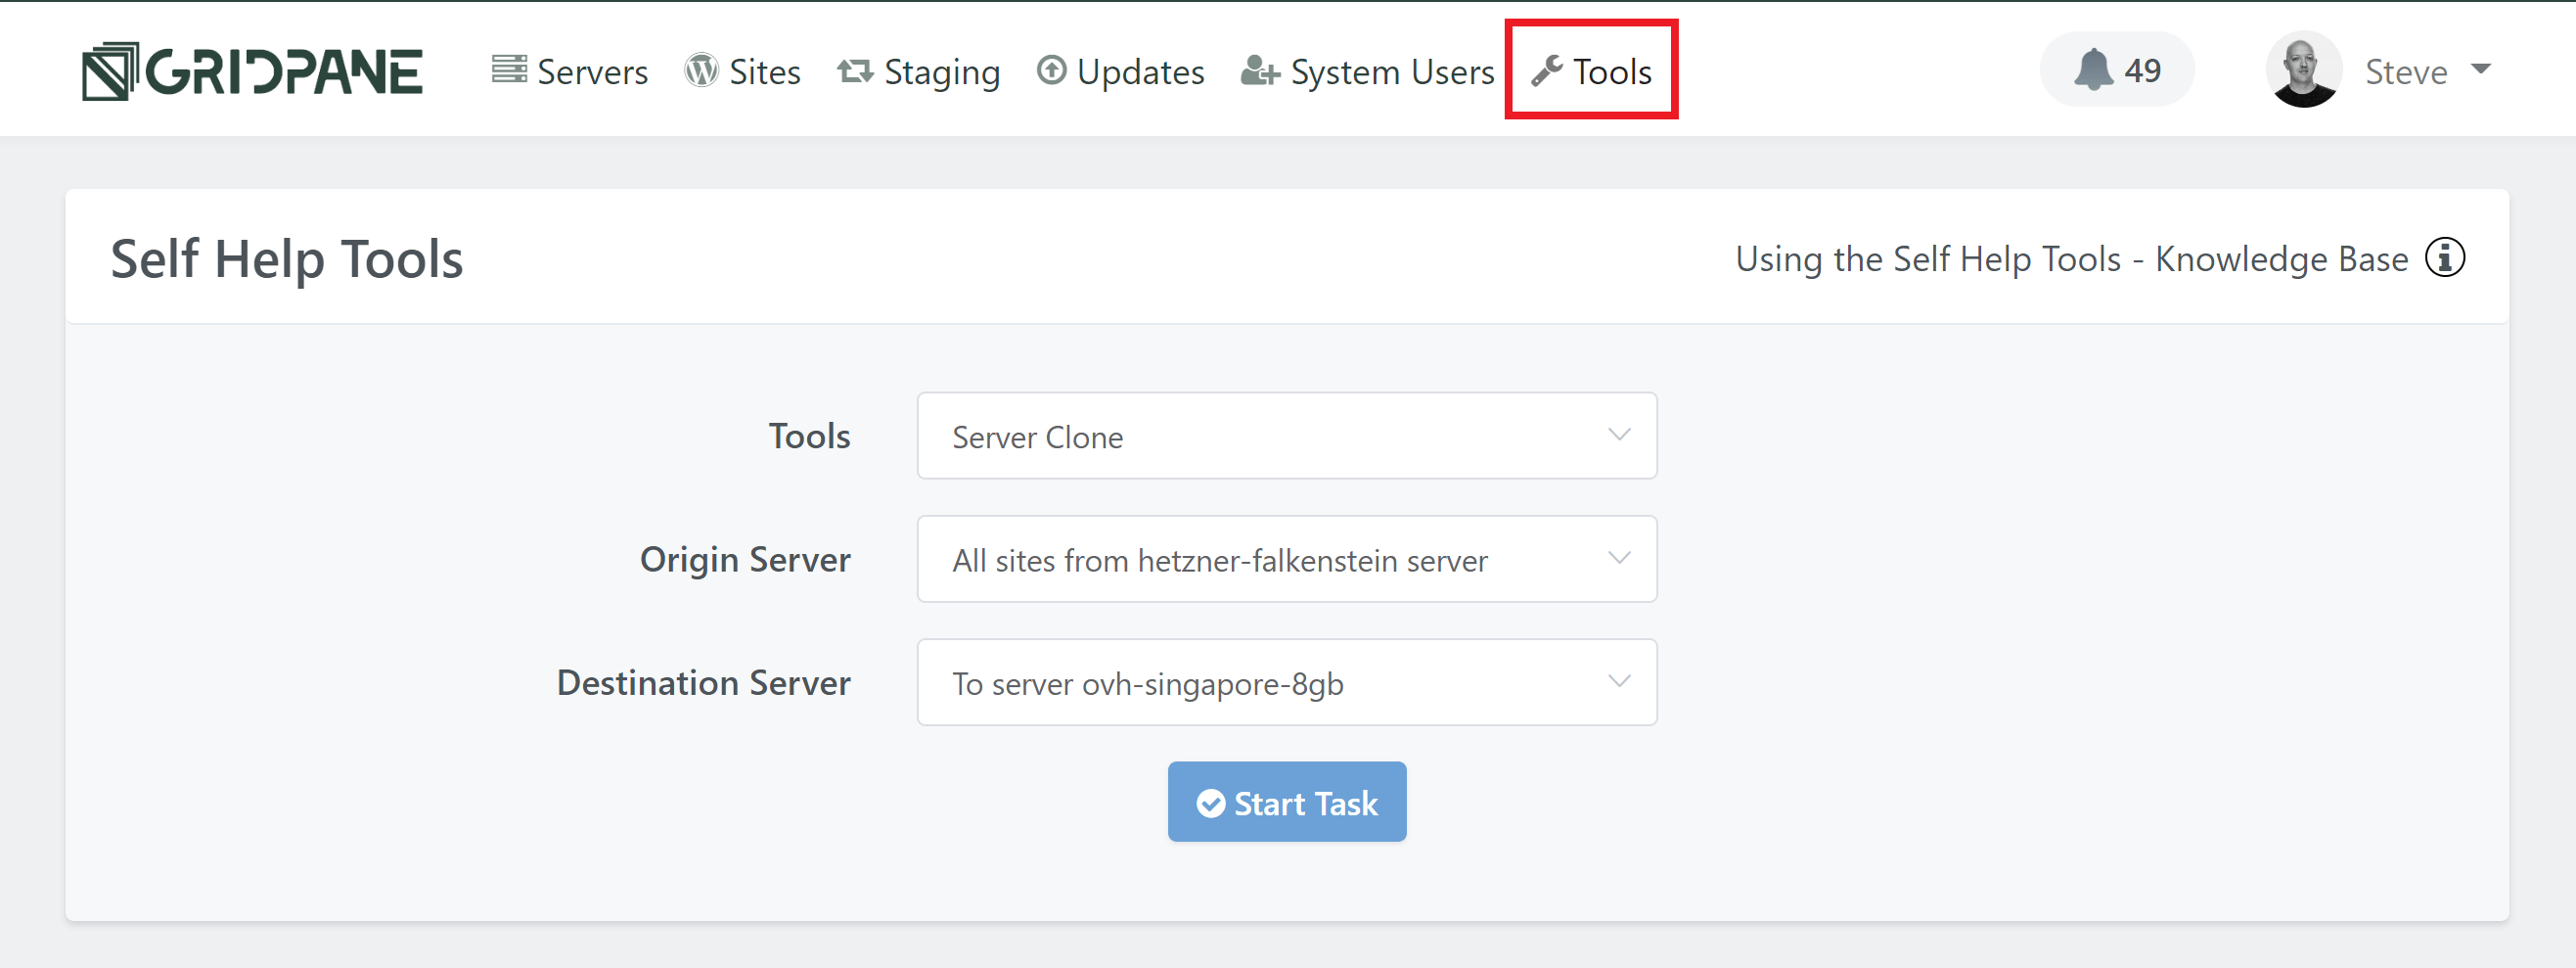Screen dimensions: 2576x968
Task: Open the Tools dropdown showing Server Clone
Action: [x=1286, y=436]
